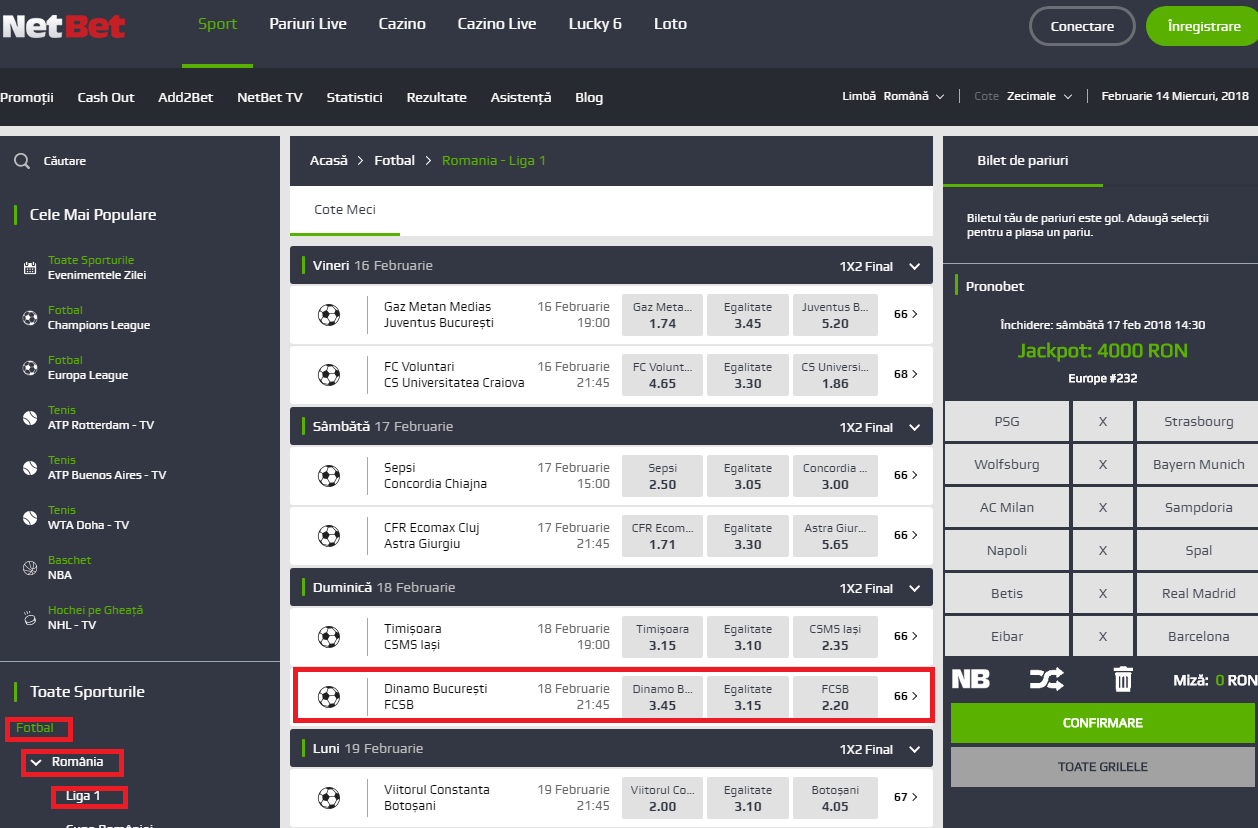The image size is (1258, 828).
Task: Click the shuffle random picks icon
Action: click(x=1046, y=680)
